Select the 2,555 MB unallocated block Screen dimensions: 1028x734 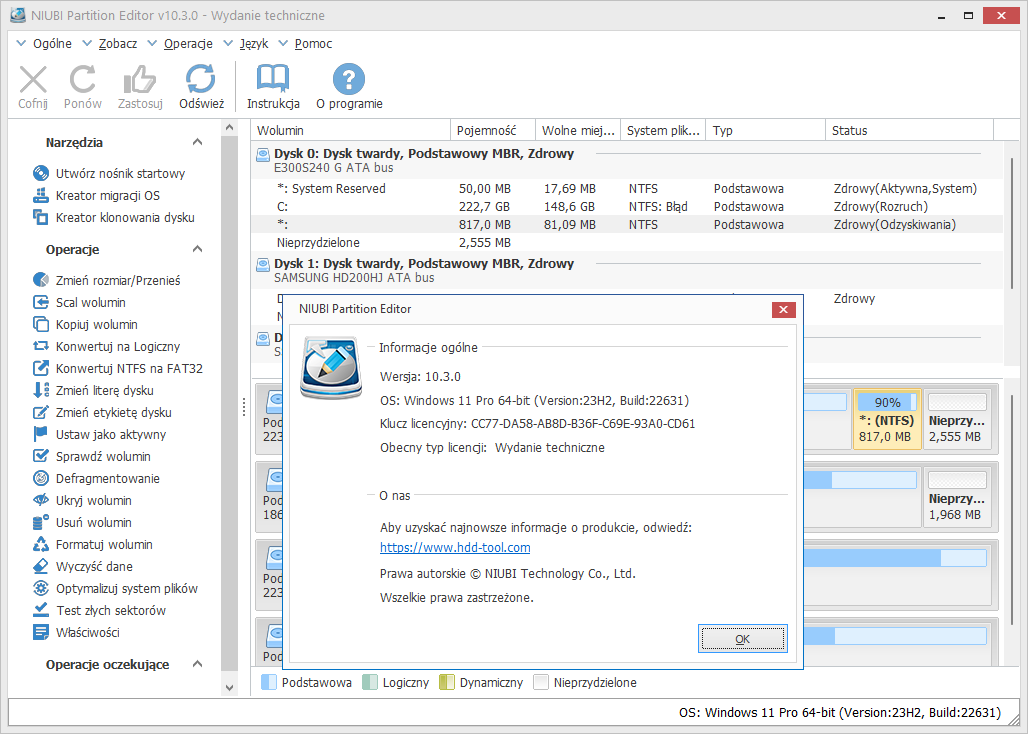click(x=957, y=419)
